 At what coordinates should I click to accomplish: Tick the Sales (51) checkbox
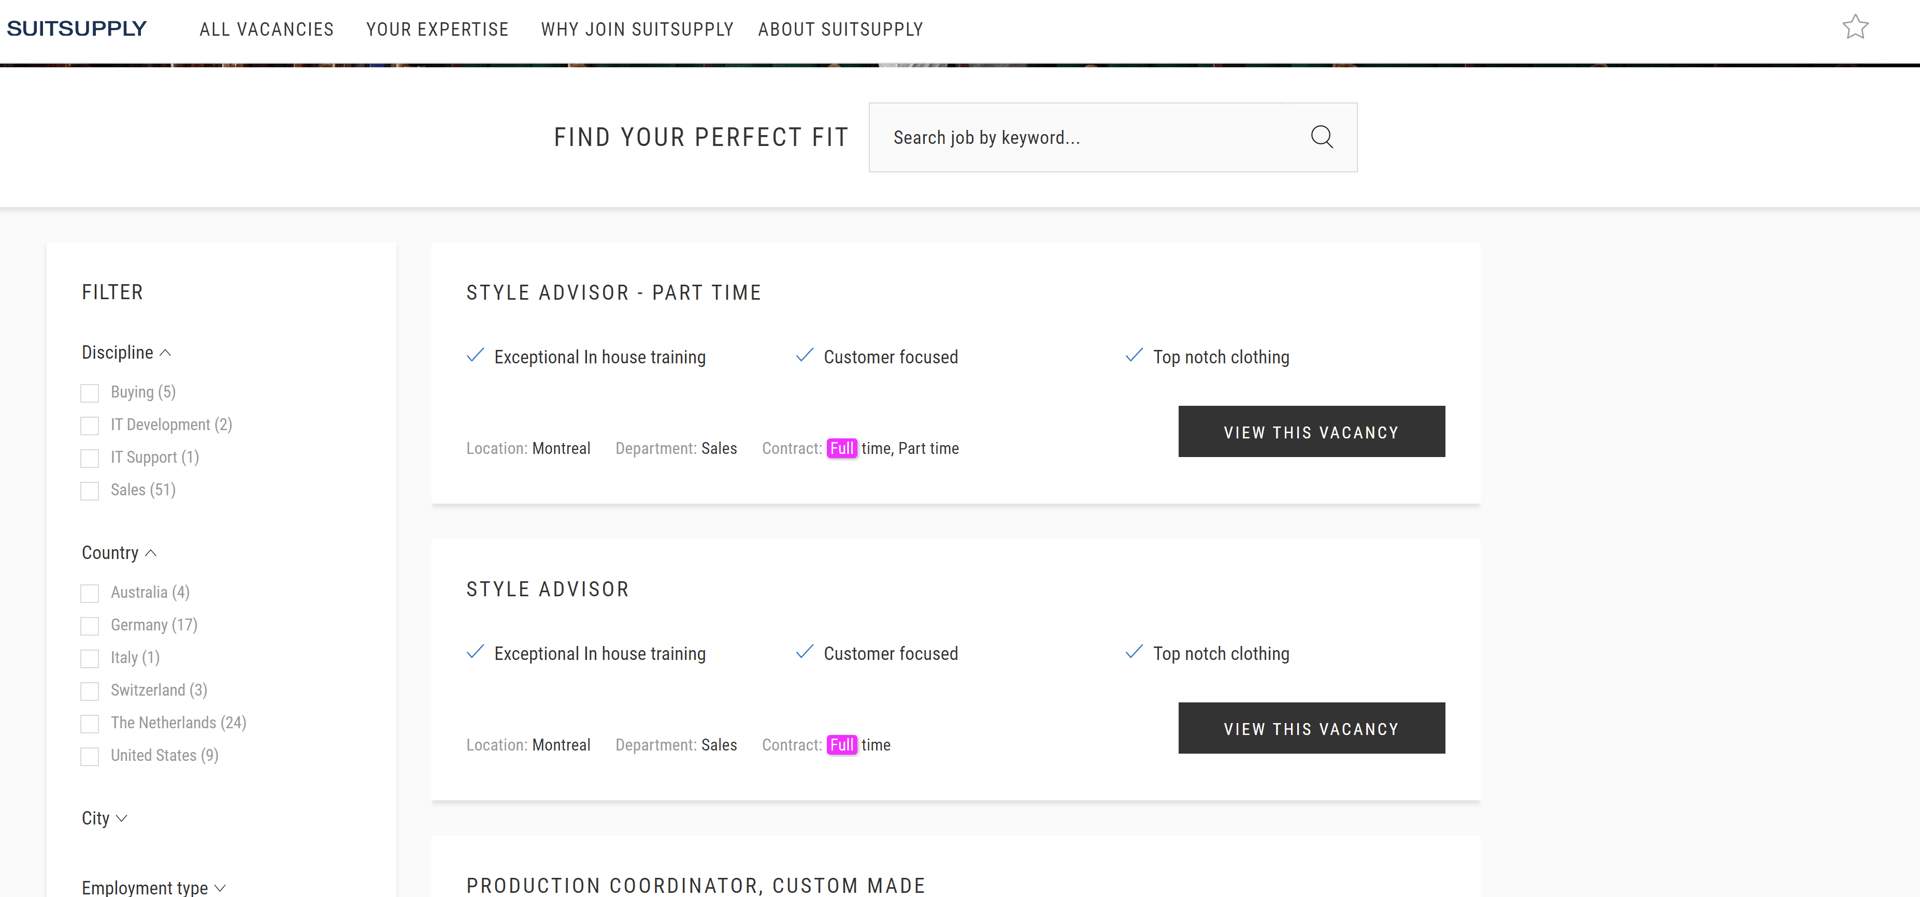click(90, 491)
